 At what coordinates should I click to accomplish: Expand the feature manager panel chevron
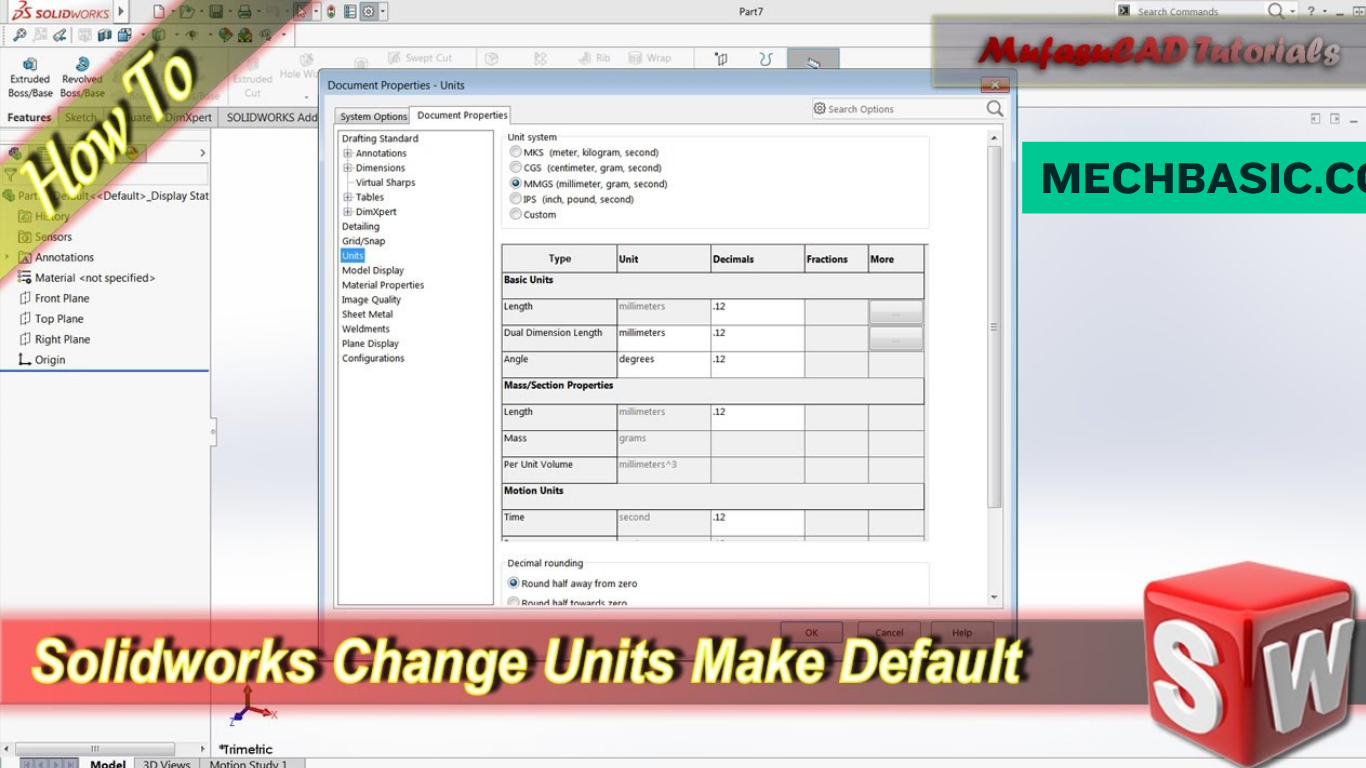(x=202, y=153)
